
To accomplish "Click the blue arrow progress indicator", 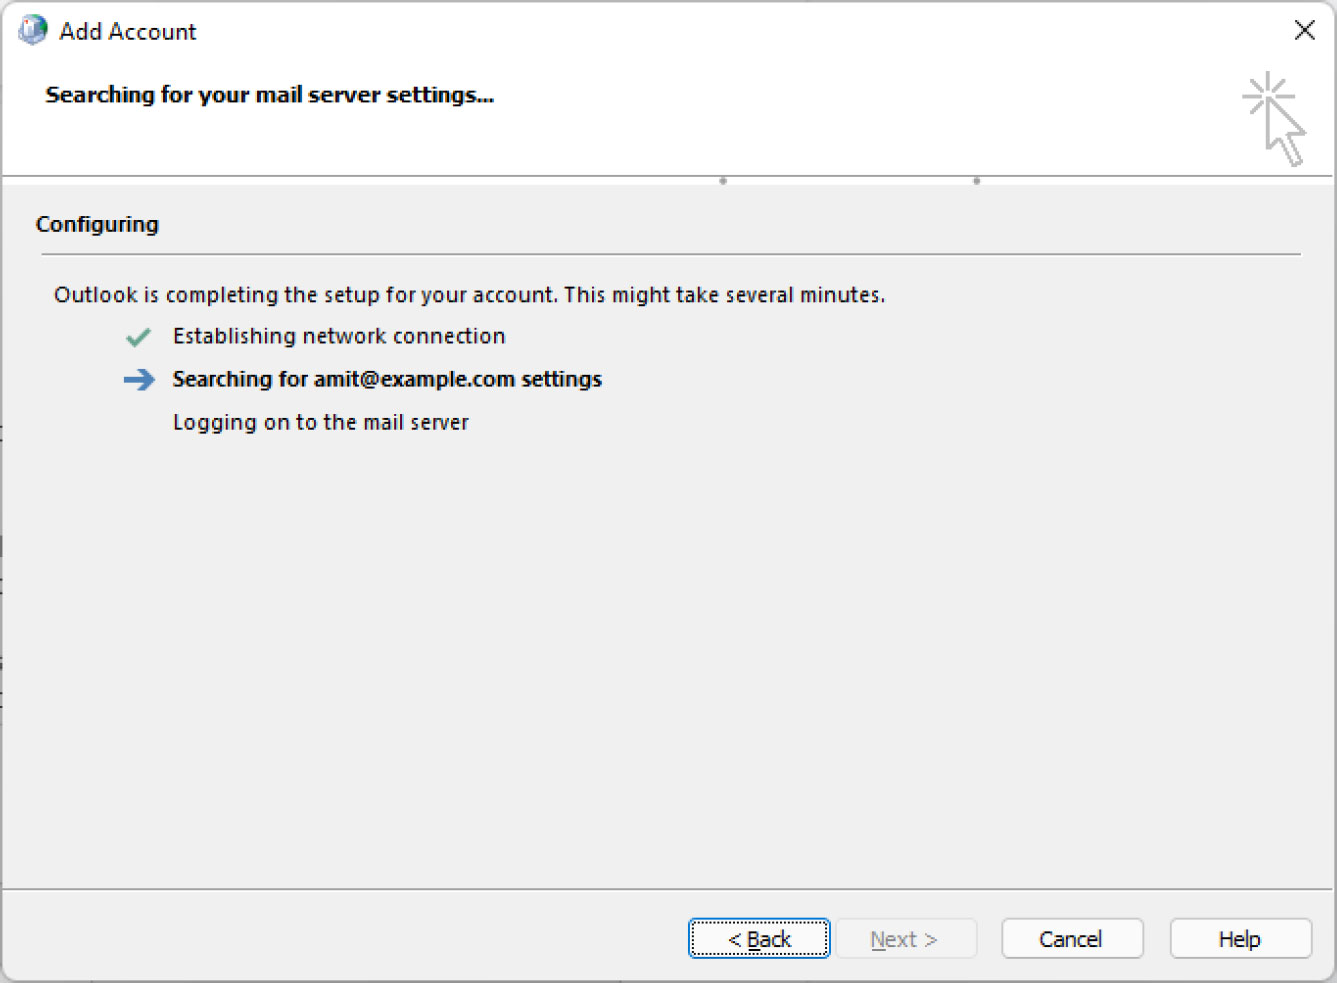I will tap(139, 380).
